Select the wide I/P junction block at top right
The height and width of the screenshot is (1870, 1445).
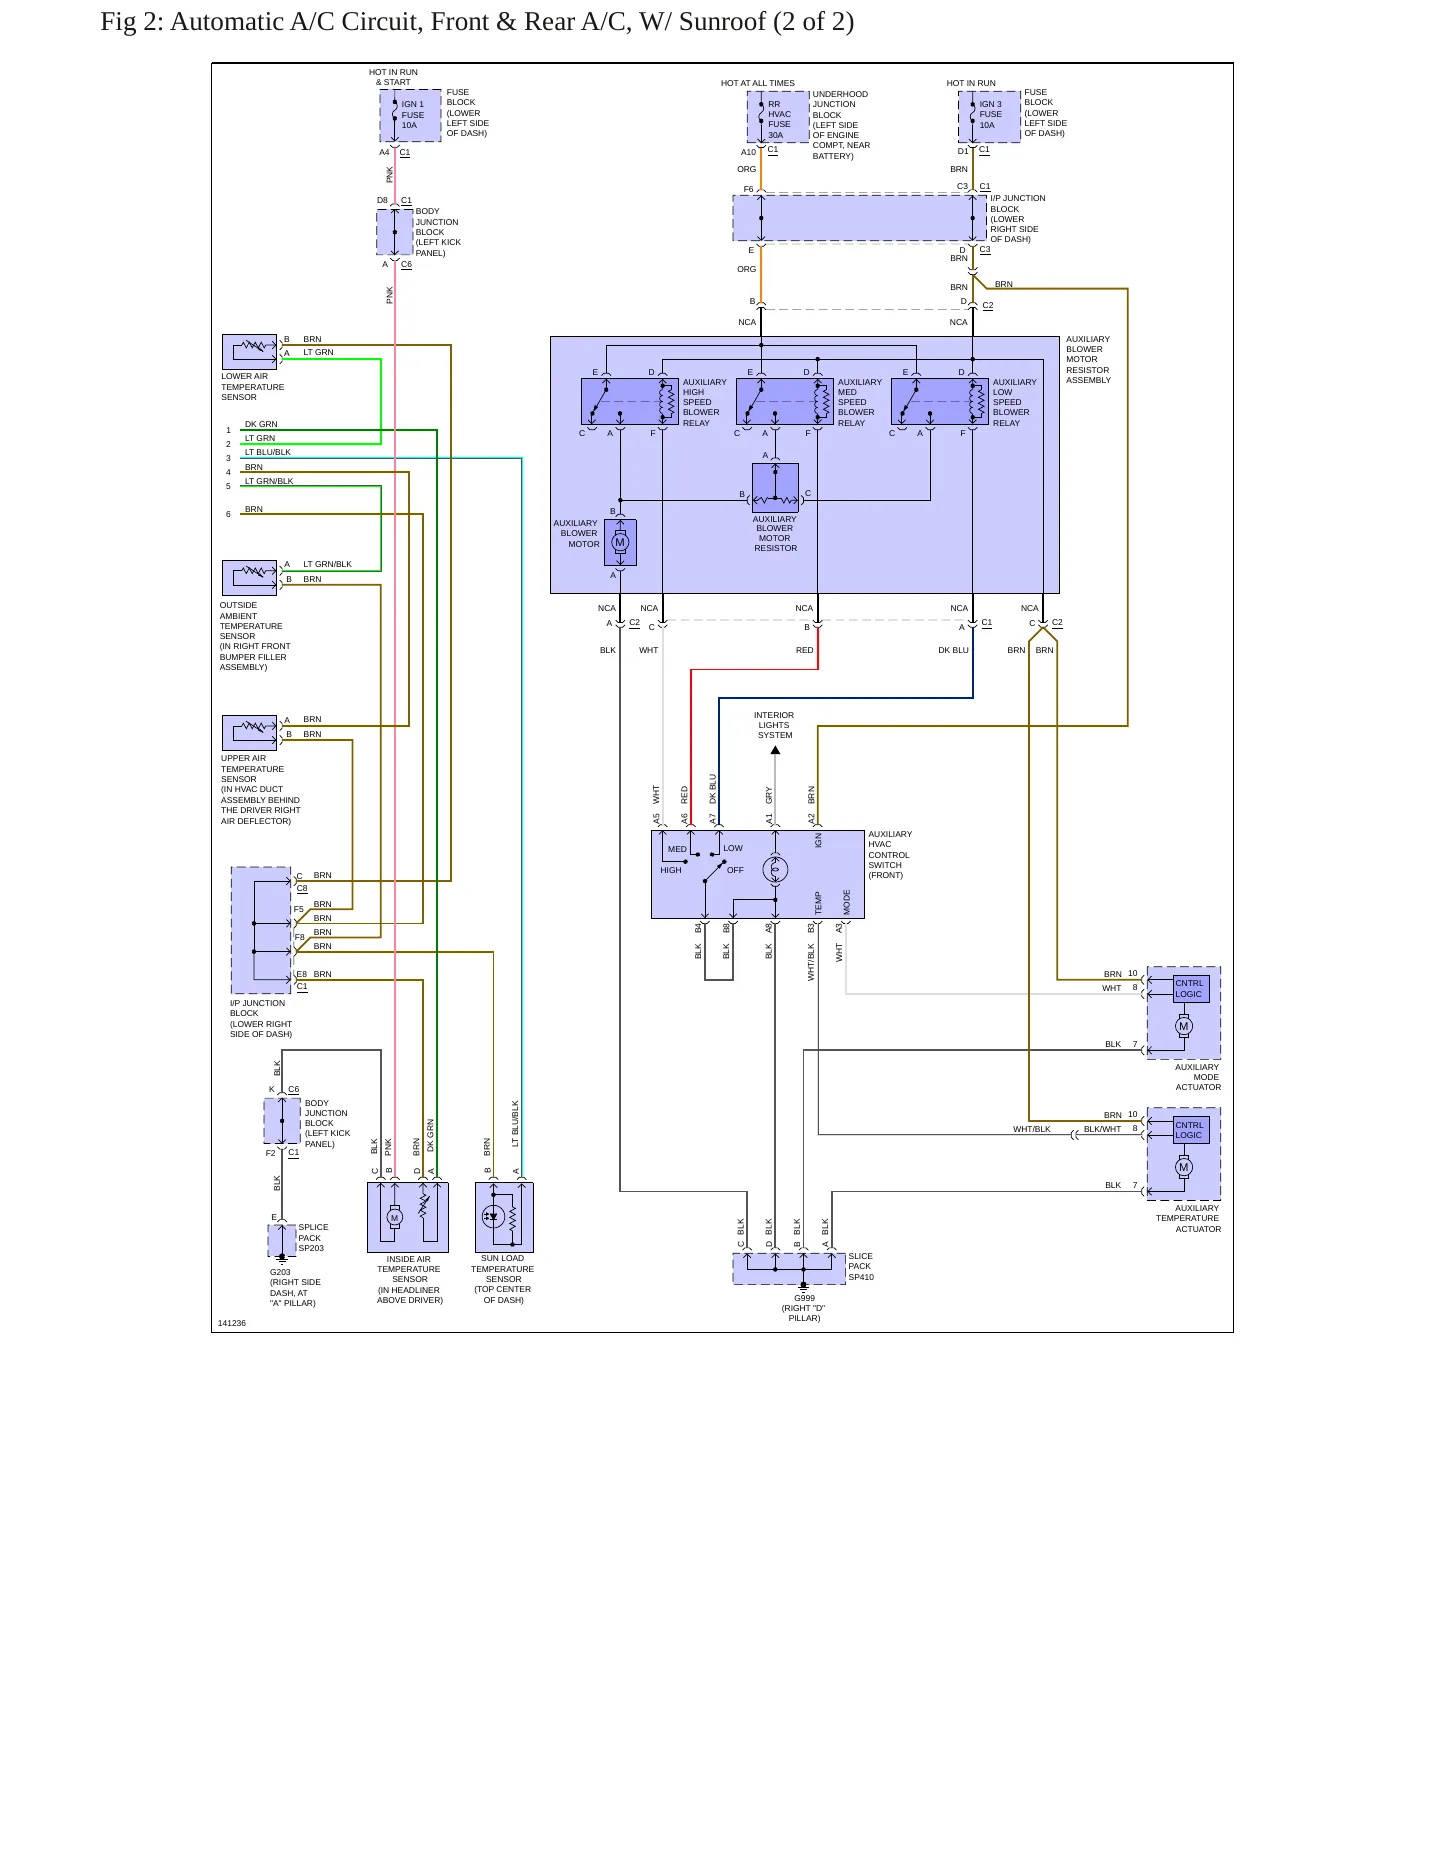click(860, 218)
